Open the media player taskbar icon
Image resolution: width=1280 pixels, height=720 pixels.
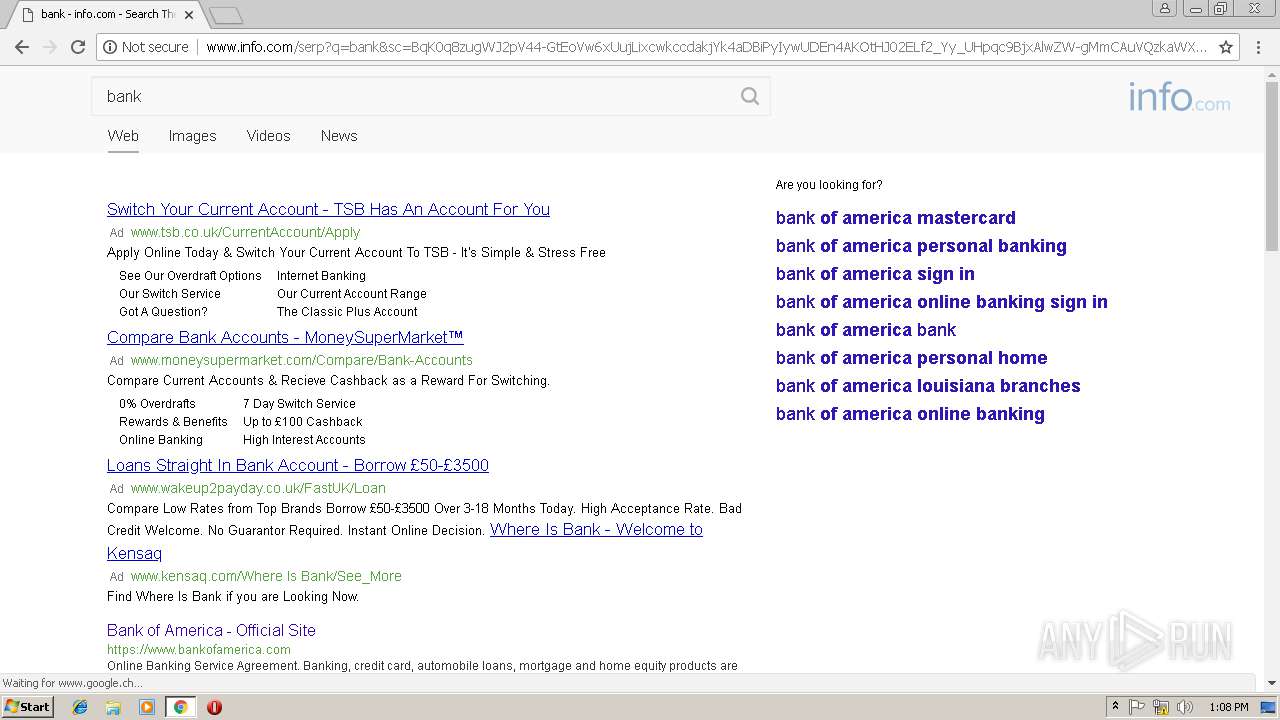pos(147,707)
